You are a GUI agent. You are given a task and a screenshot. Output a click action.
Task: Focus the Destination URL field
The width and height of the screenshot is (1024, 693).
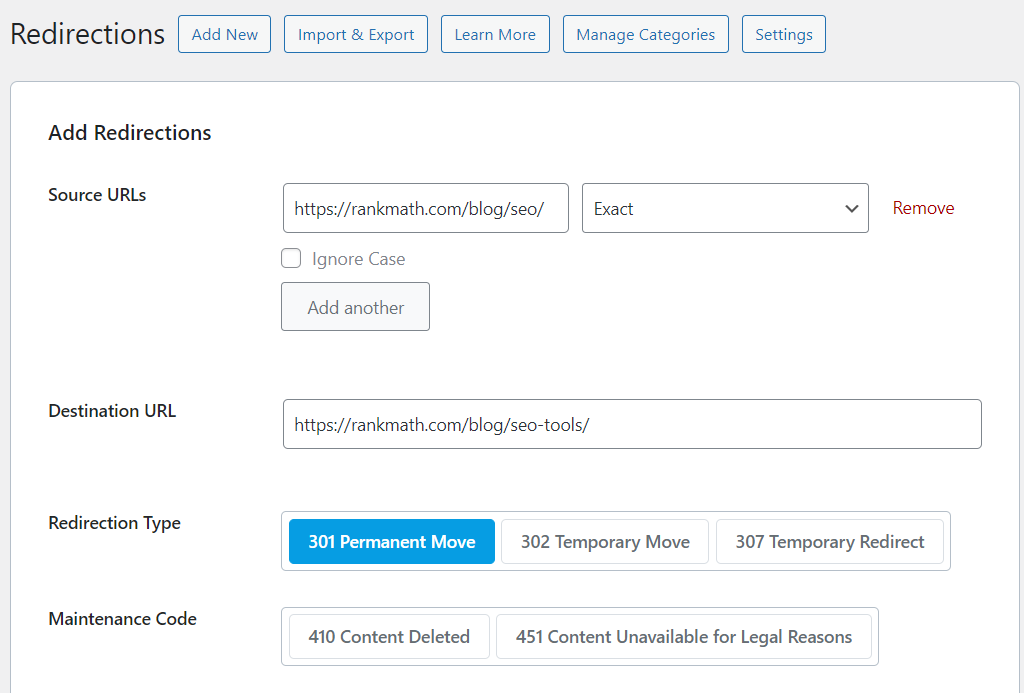coord(632,424)
